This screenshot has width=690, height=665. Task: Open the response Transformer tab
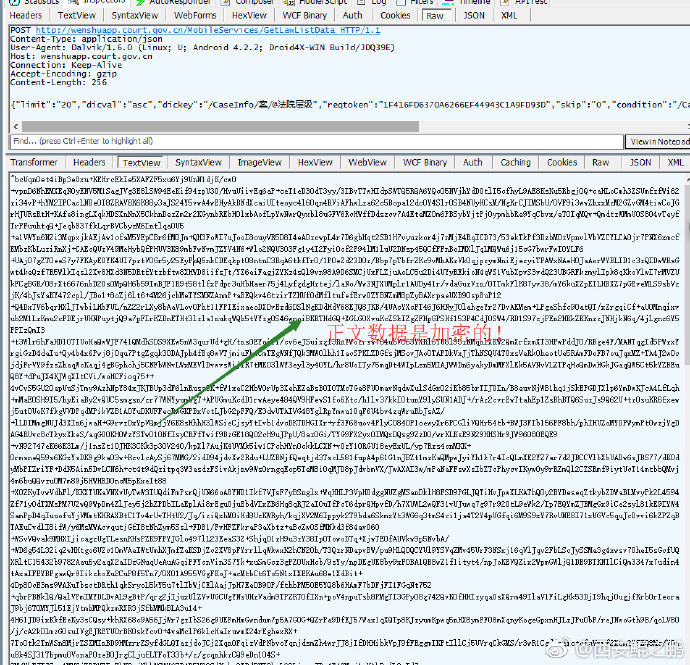tap(34, 162)
